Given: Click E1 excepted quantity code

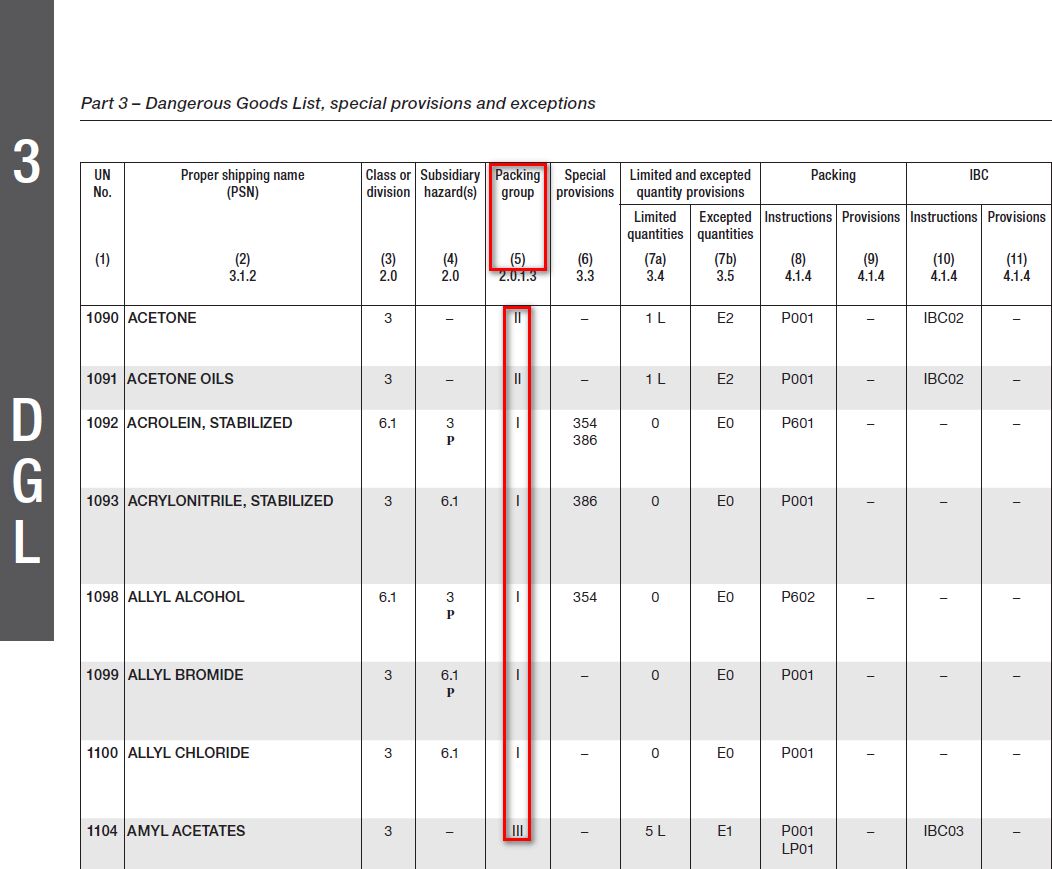Looking at the screenshot, I should coord(725,831).
